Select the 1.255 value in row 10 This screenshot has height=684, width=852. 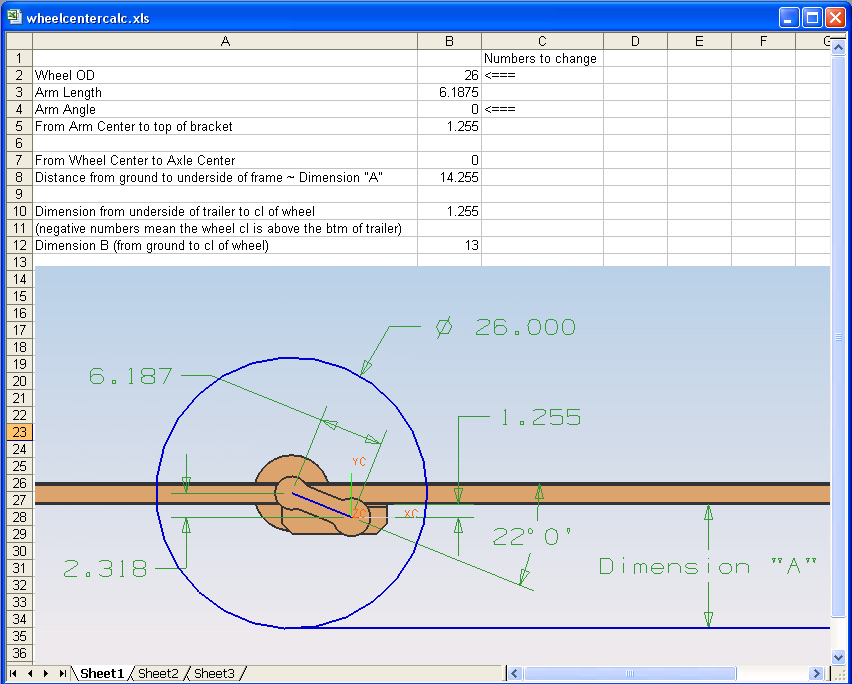449,211
